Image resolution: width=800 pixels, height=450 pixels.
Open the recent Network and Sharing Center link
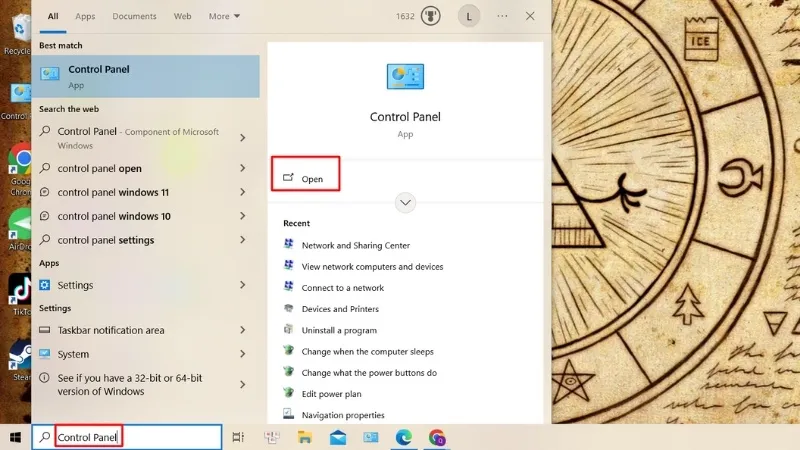tap(355, 245)
